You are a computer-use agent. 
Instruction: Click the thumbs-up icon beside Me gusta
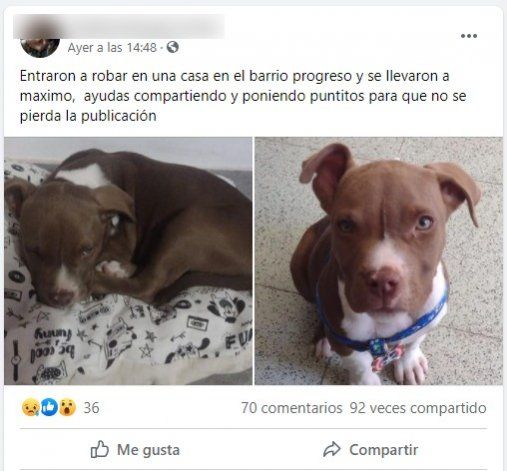coord(100,449)
